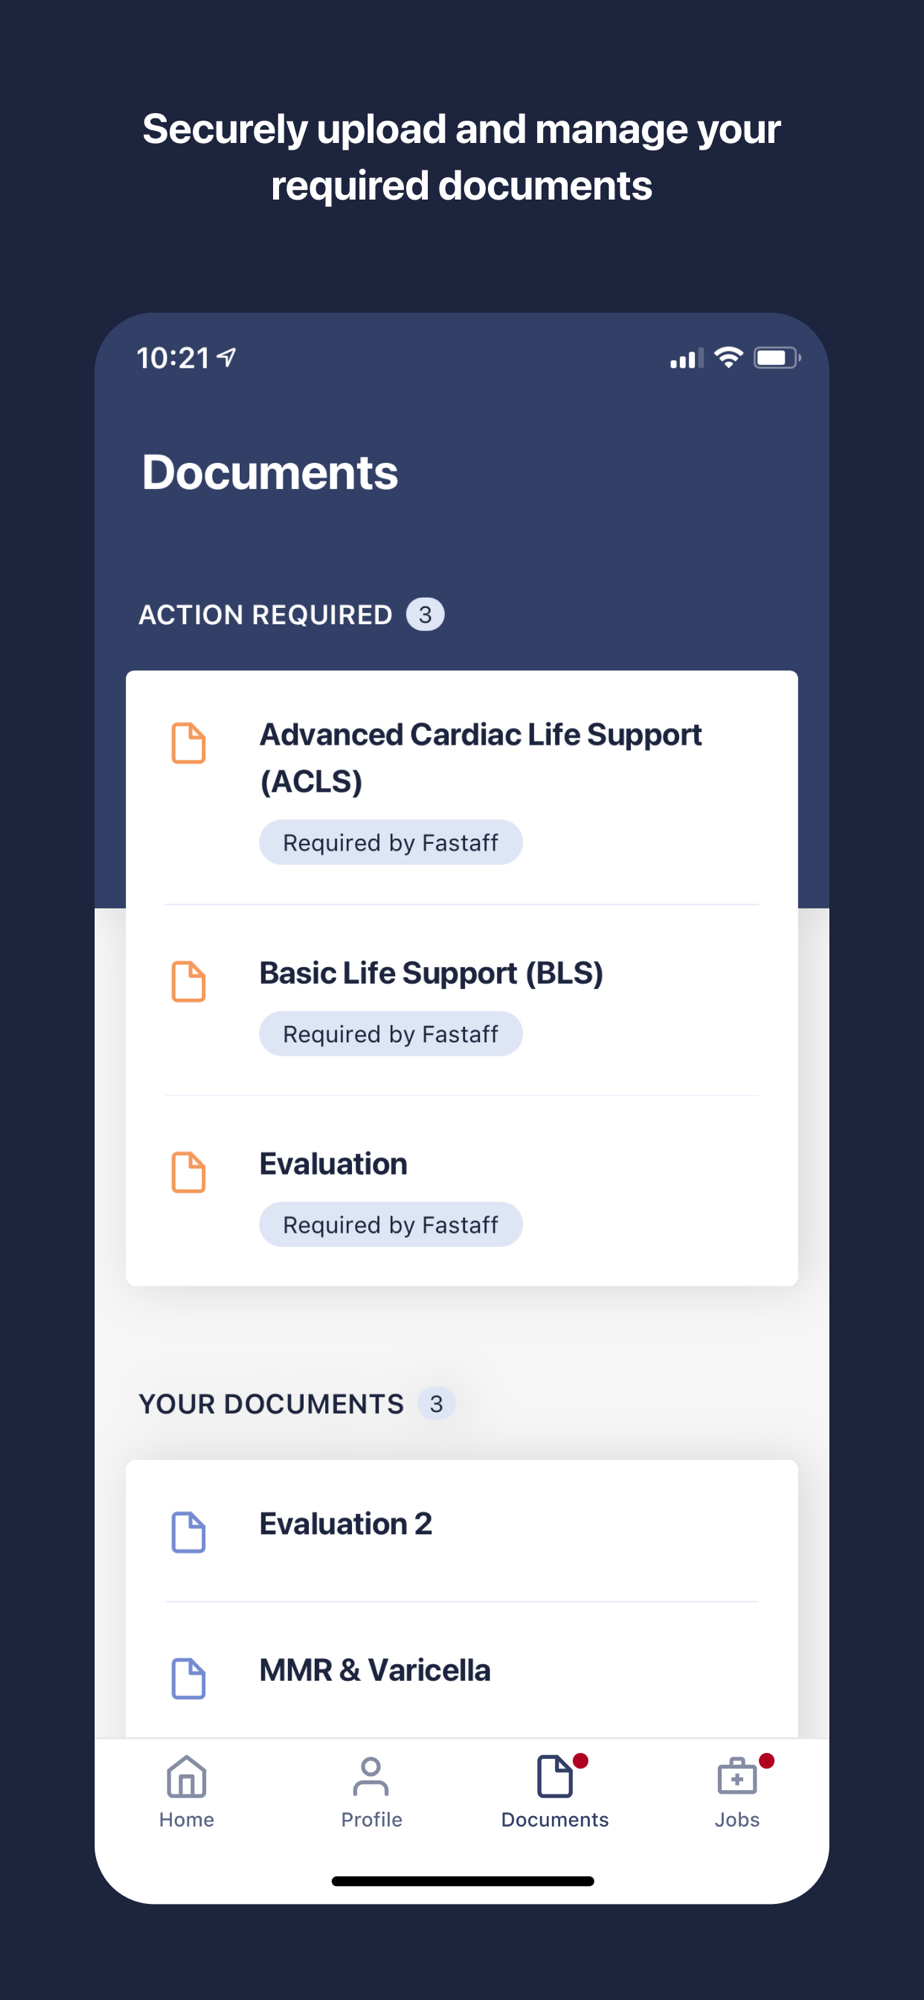Tap the blue MMR & Varicella document icon
This screenshot has height=2000, width=924.
(x=188, y=1678)
